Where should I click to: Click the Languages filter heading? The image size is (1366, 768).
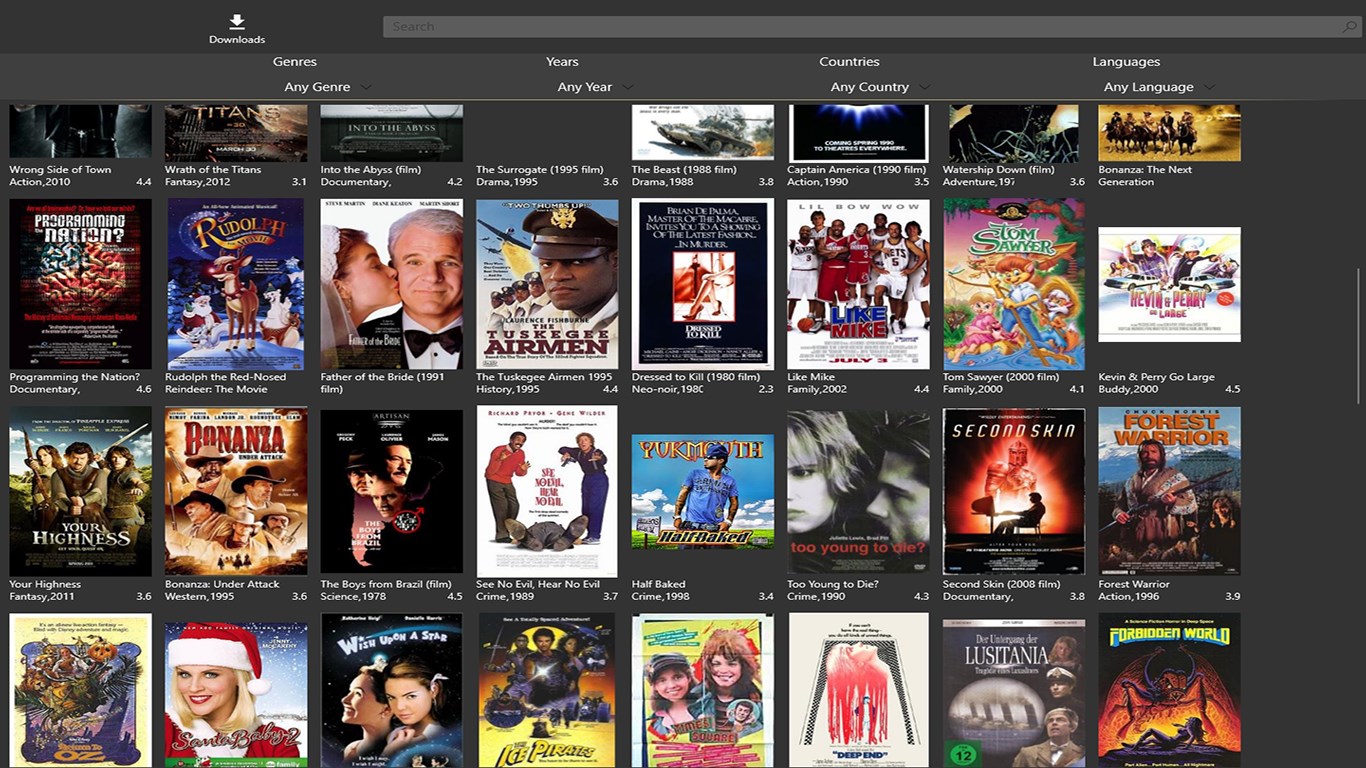pyautogui.click(x=1126, y=62)
